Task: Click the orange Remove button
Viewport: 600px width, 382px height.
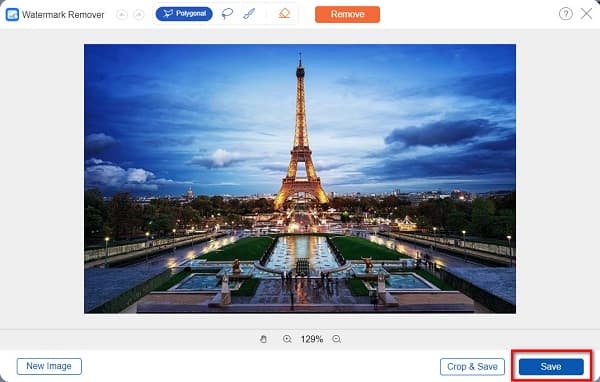Action: 347,14
